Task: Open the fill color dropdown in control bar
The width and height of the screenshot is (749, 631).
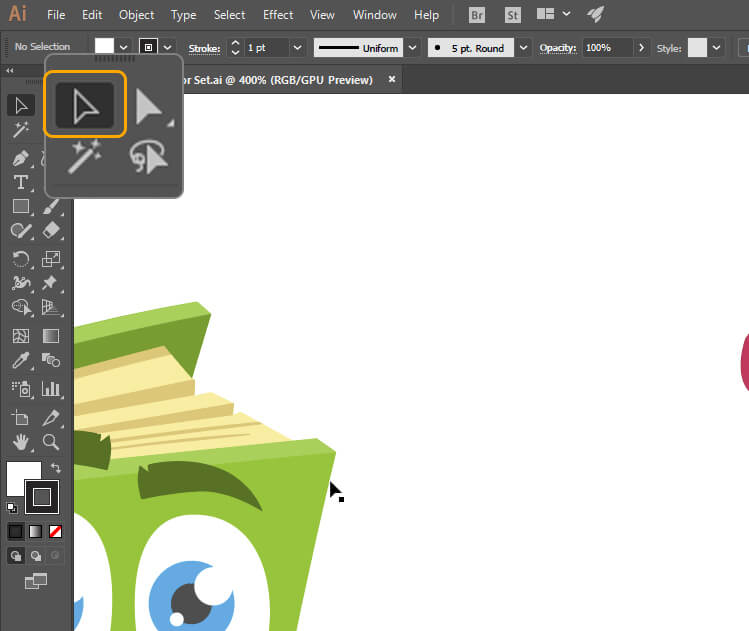Action: 124,48
